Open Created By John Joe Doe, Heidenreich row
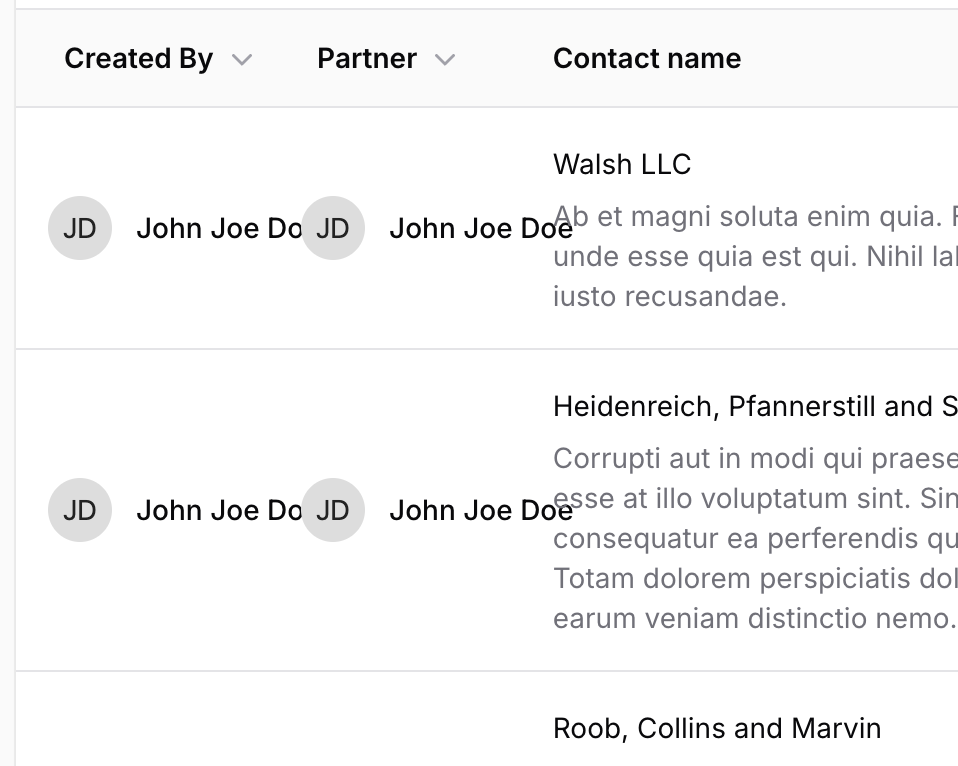958x766 pixels. pyautogui.click(x=218, y=511)
